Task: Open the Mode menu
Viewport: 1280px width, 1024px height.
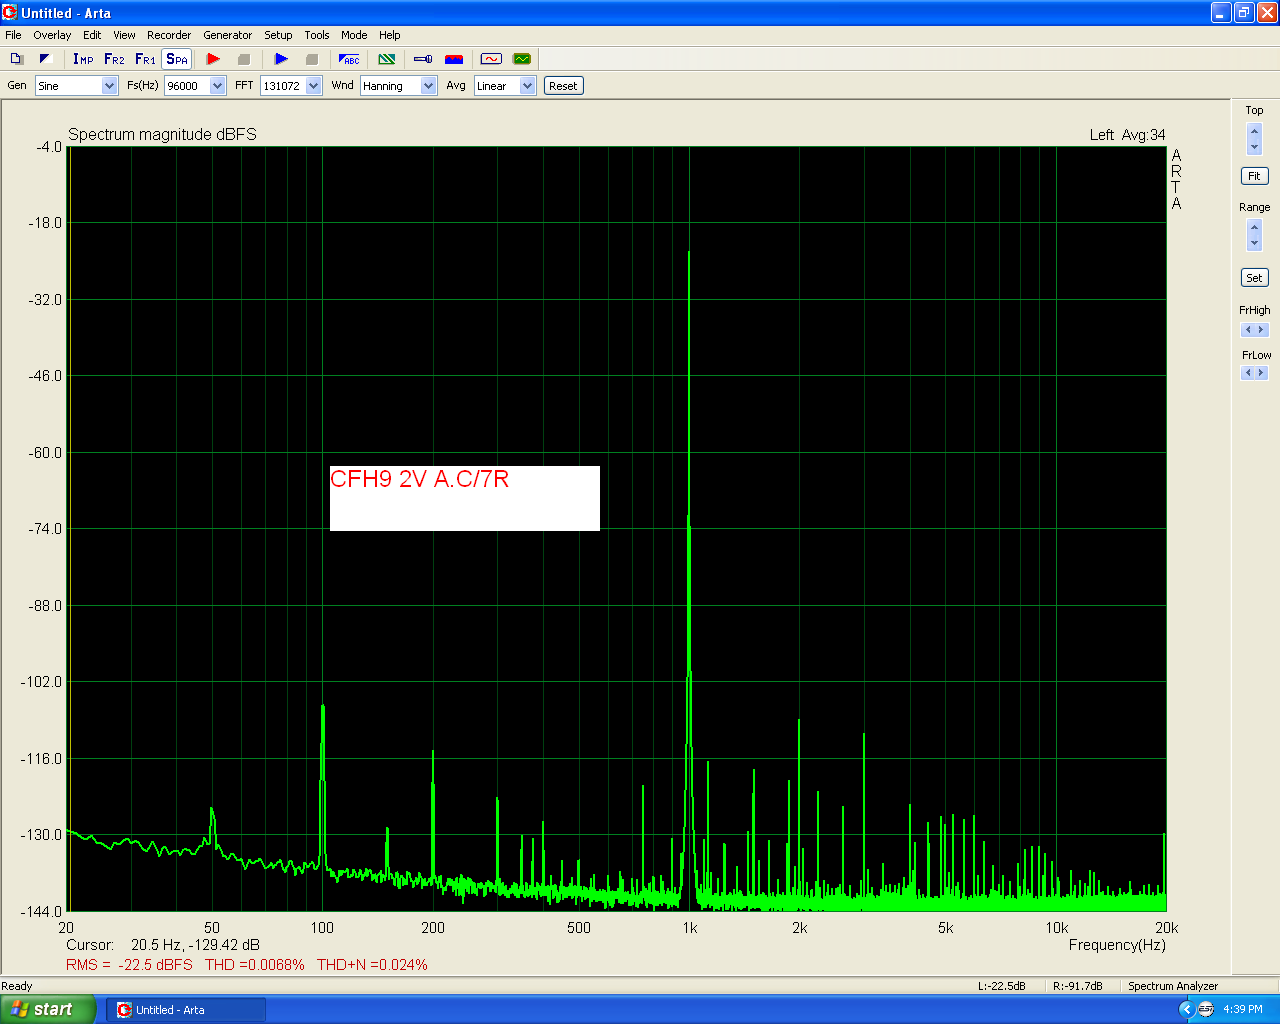Action: tap(354, 35)
